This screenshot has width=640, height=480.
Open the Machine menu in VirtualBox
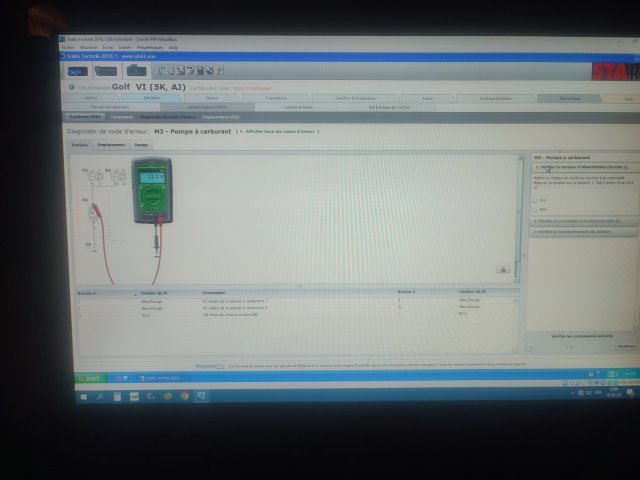(89, 47)
